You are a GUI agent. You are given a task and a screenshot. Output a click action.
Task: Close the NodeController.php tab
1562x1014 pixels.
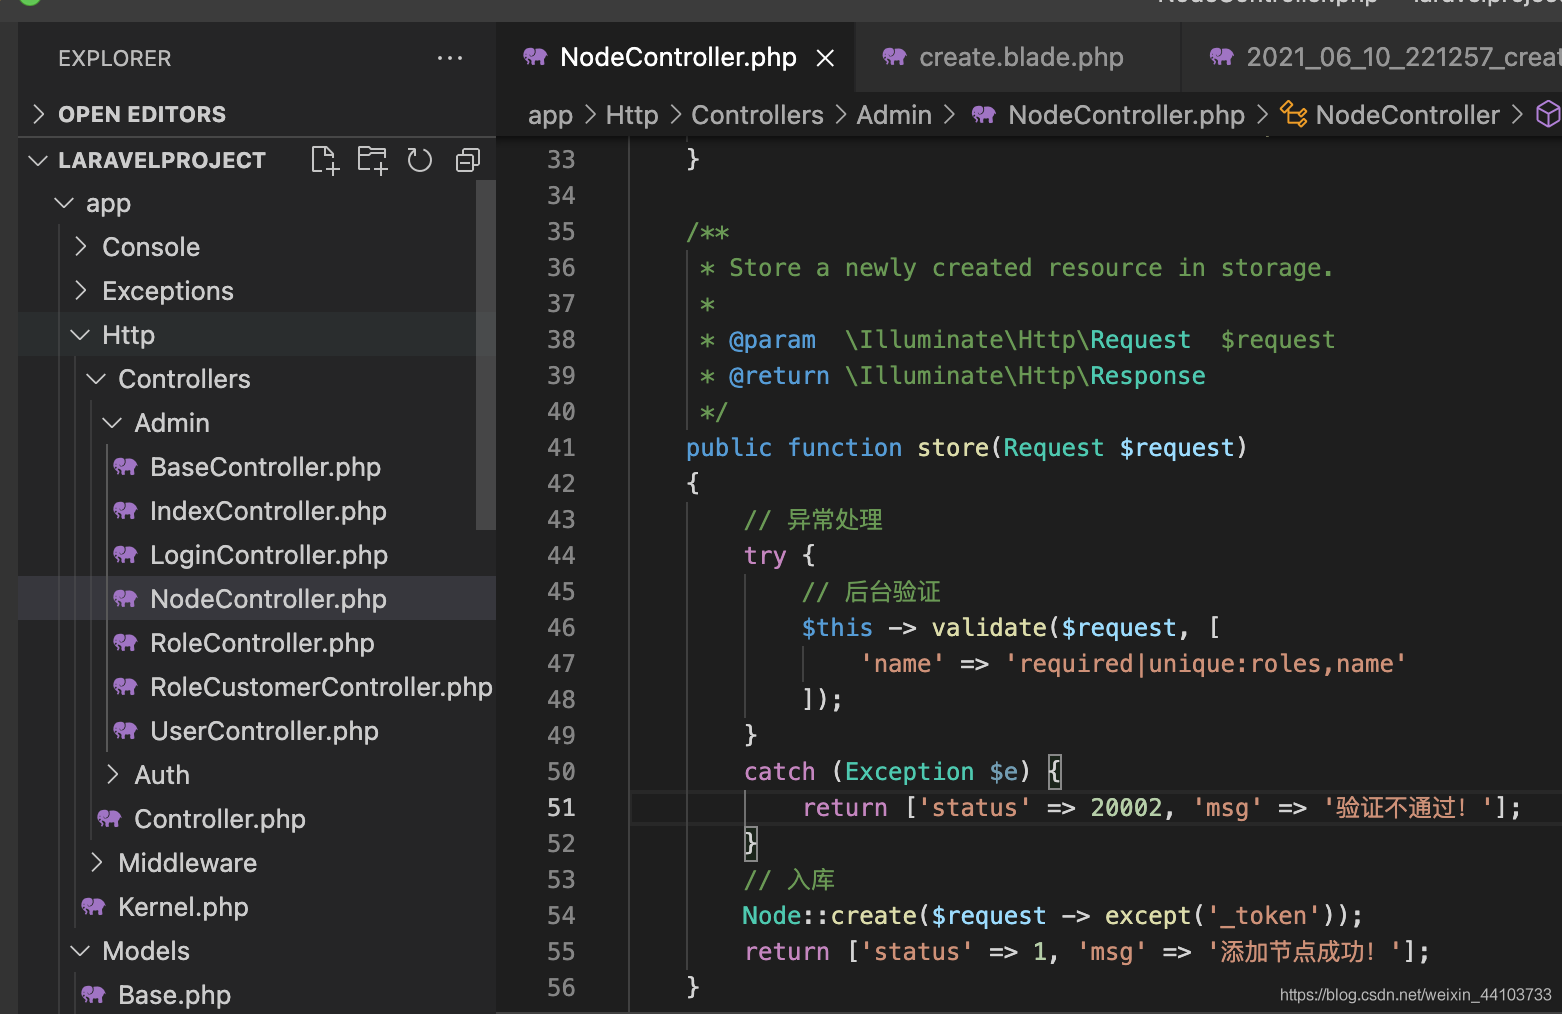pos(825,58)
